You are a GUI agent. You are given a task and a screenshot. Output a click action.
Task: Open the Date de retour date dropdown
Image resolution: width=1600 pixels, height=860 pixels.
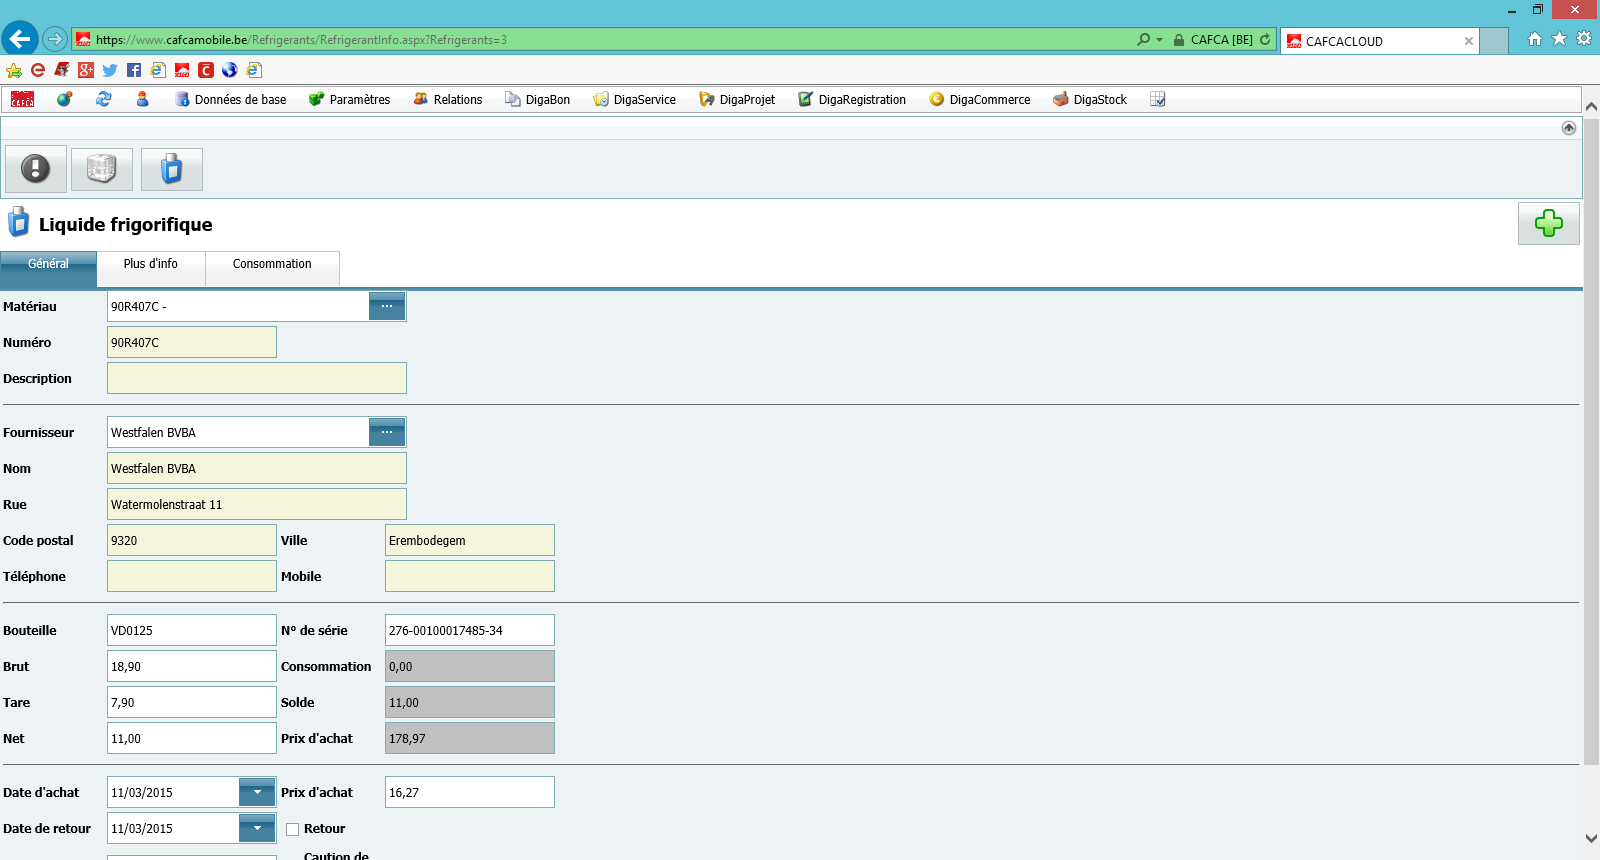pos(257,828)
